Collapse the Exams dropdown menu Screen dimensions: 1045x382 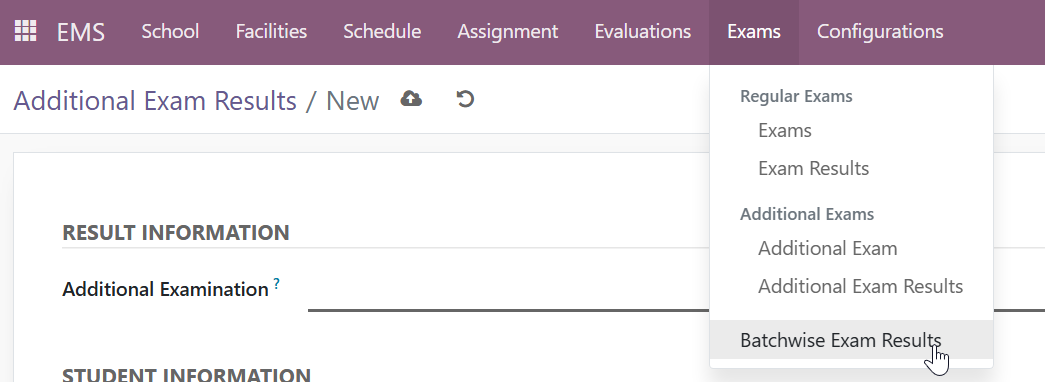754,31
